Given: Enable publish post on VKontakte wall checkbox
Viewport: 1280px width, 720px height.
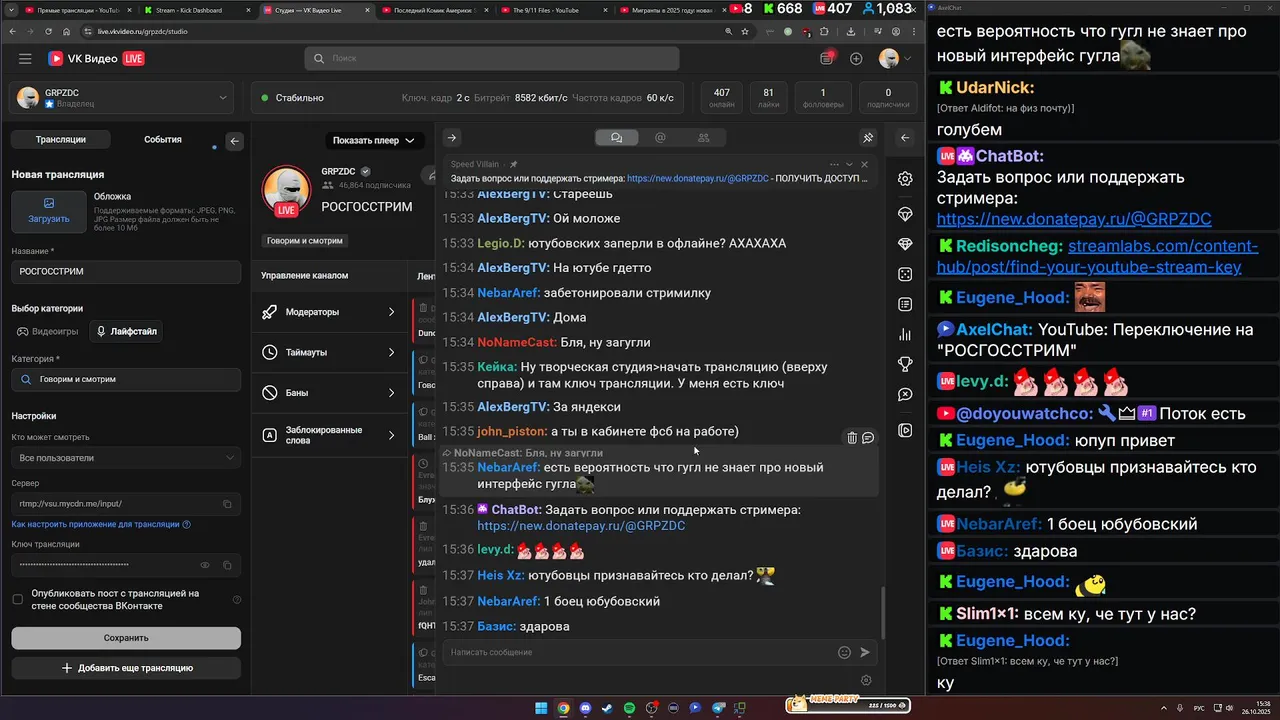Looking at the screenshot, I should click(17, 599).
